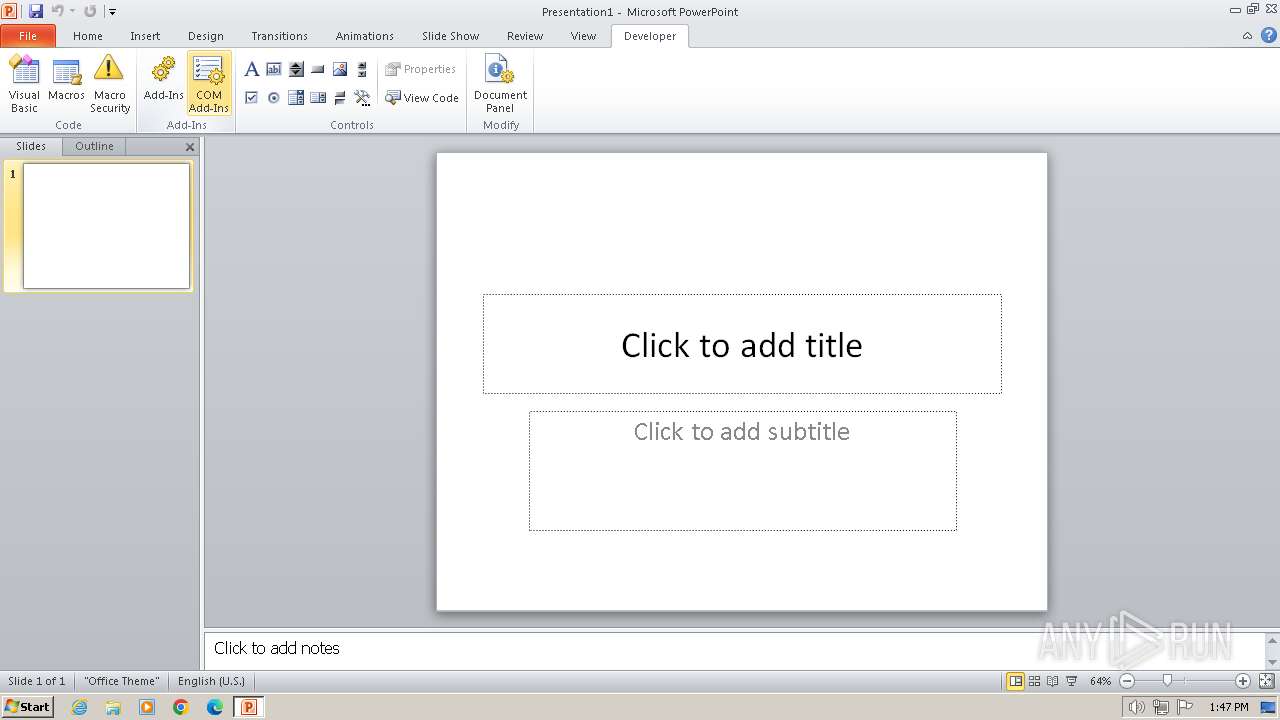Insert a Scroll Bar control
1280x720 pixels.
tap(362, 69)
